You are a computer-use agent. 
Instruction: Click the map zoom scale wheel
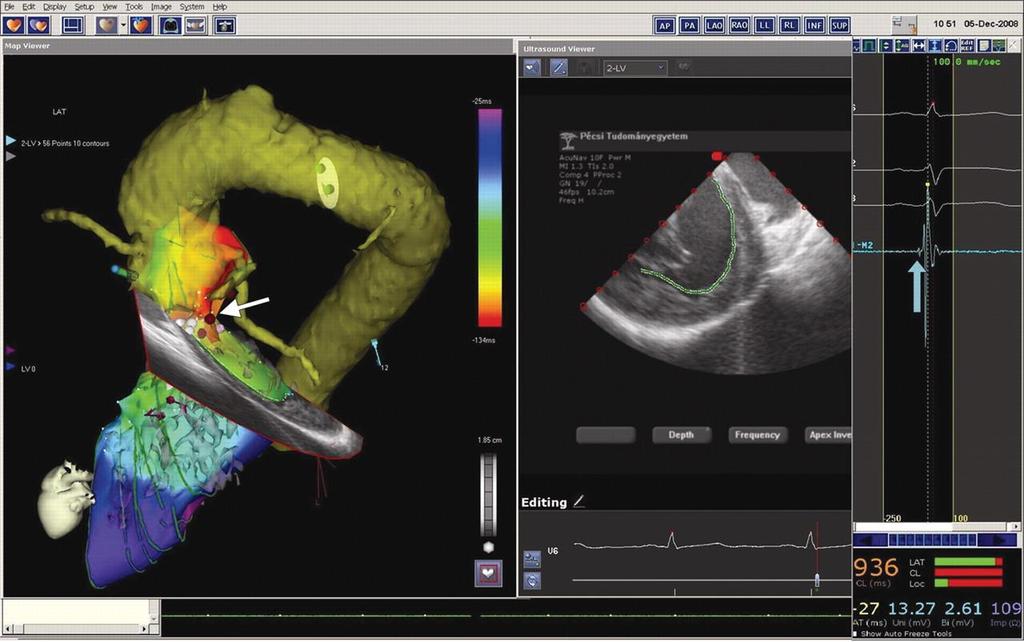[x=488, y=496]
